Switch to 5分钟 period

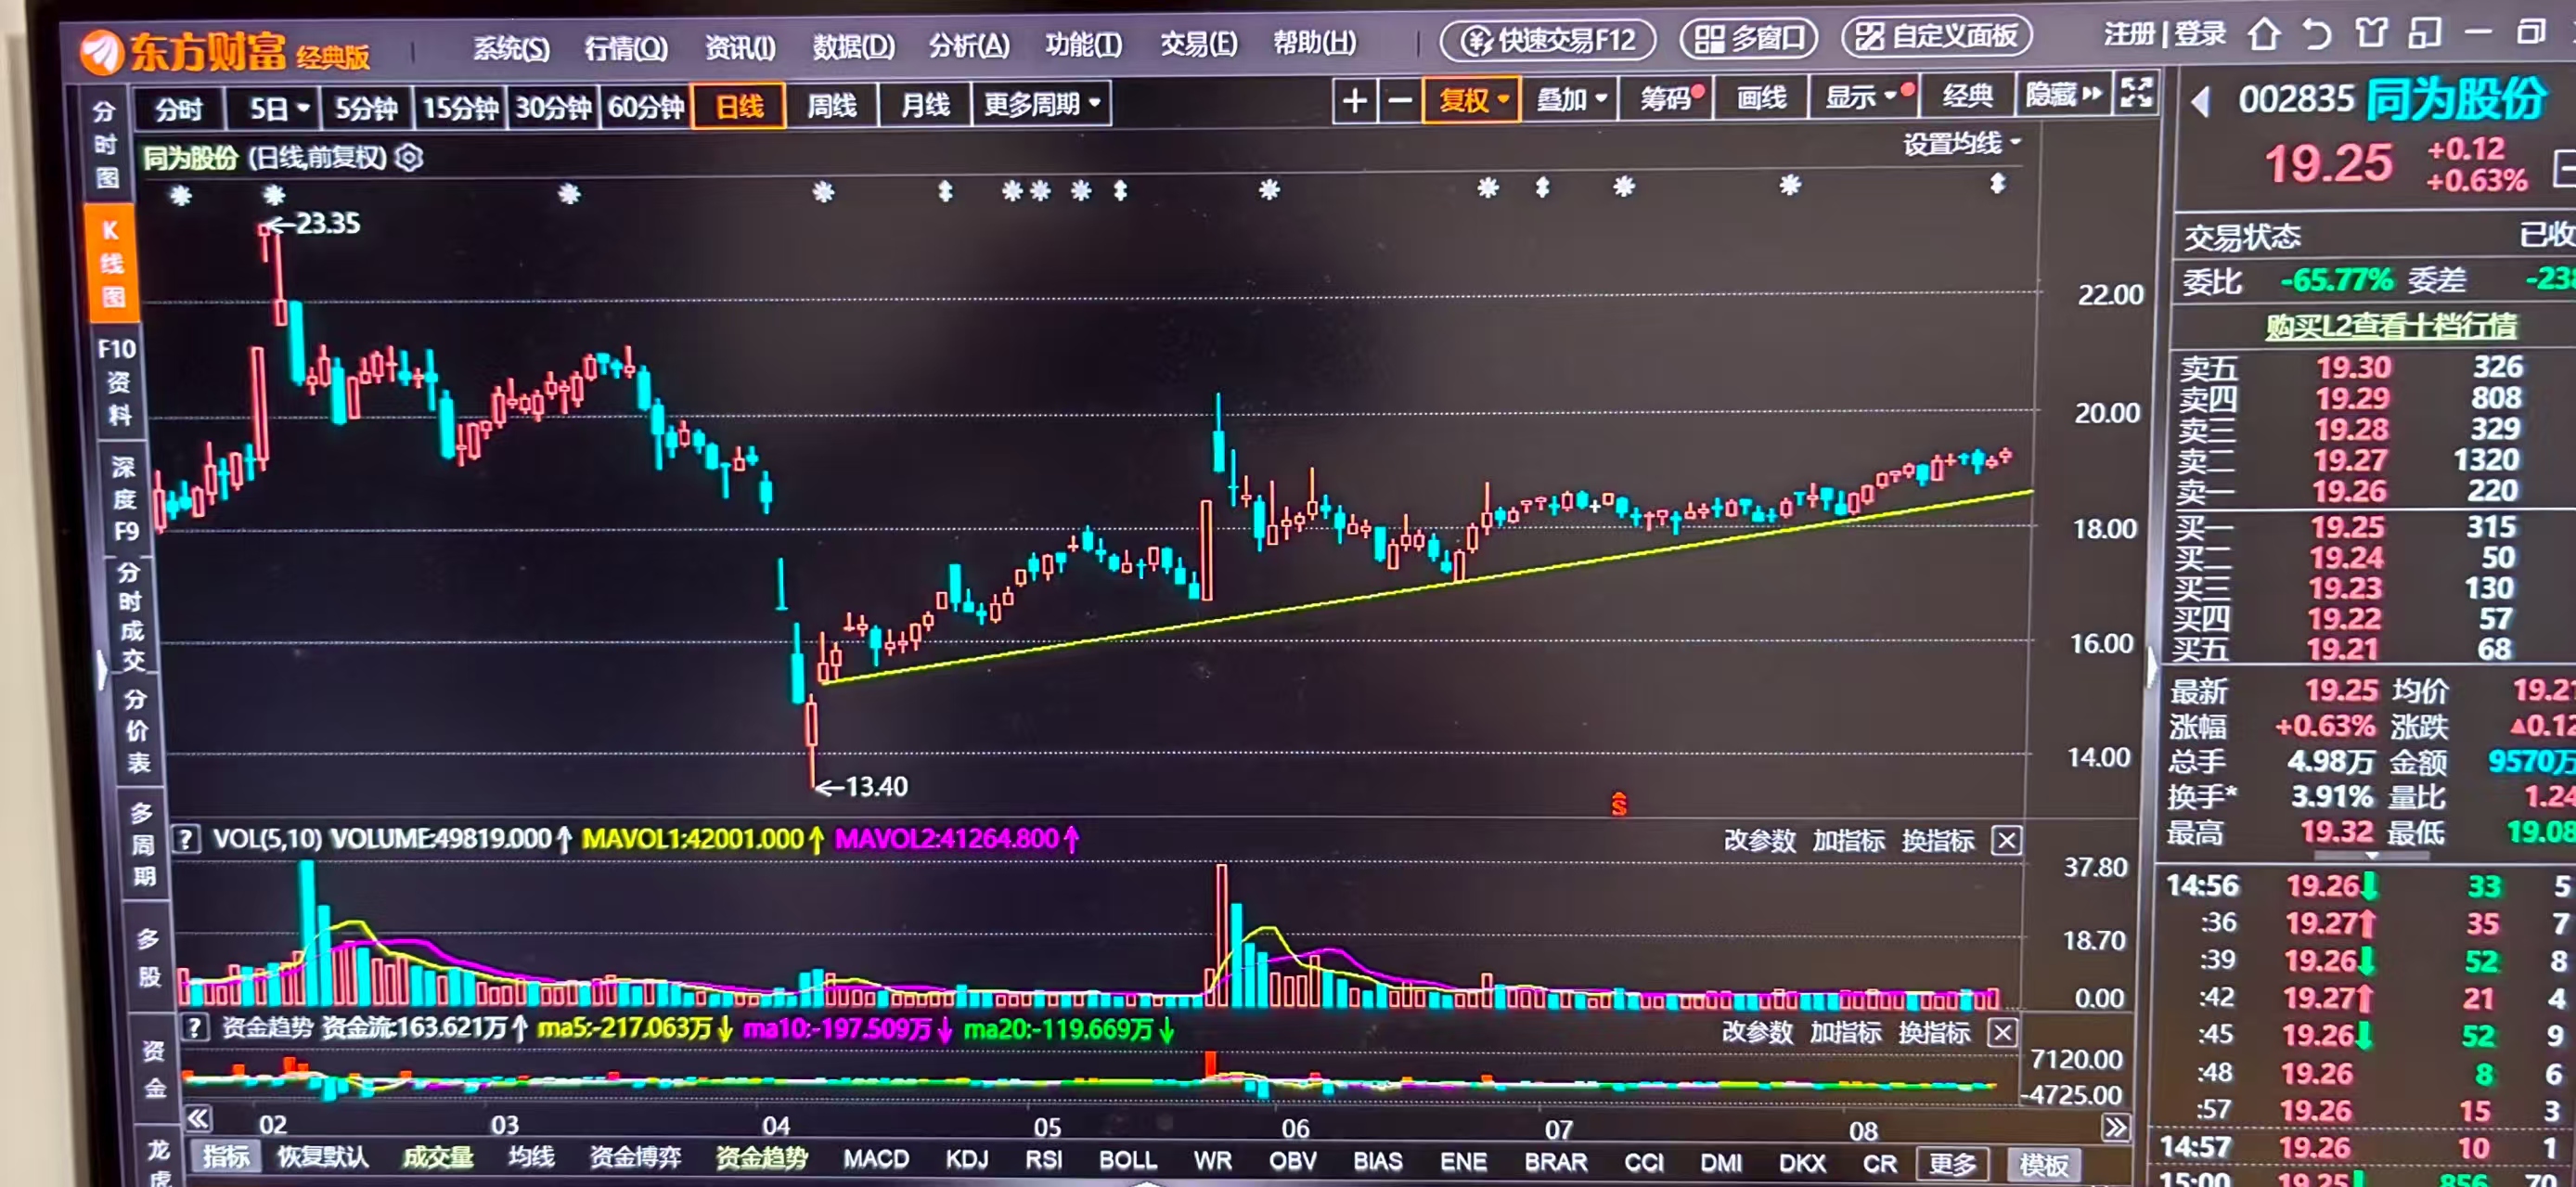tap(366, 108)
